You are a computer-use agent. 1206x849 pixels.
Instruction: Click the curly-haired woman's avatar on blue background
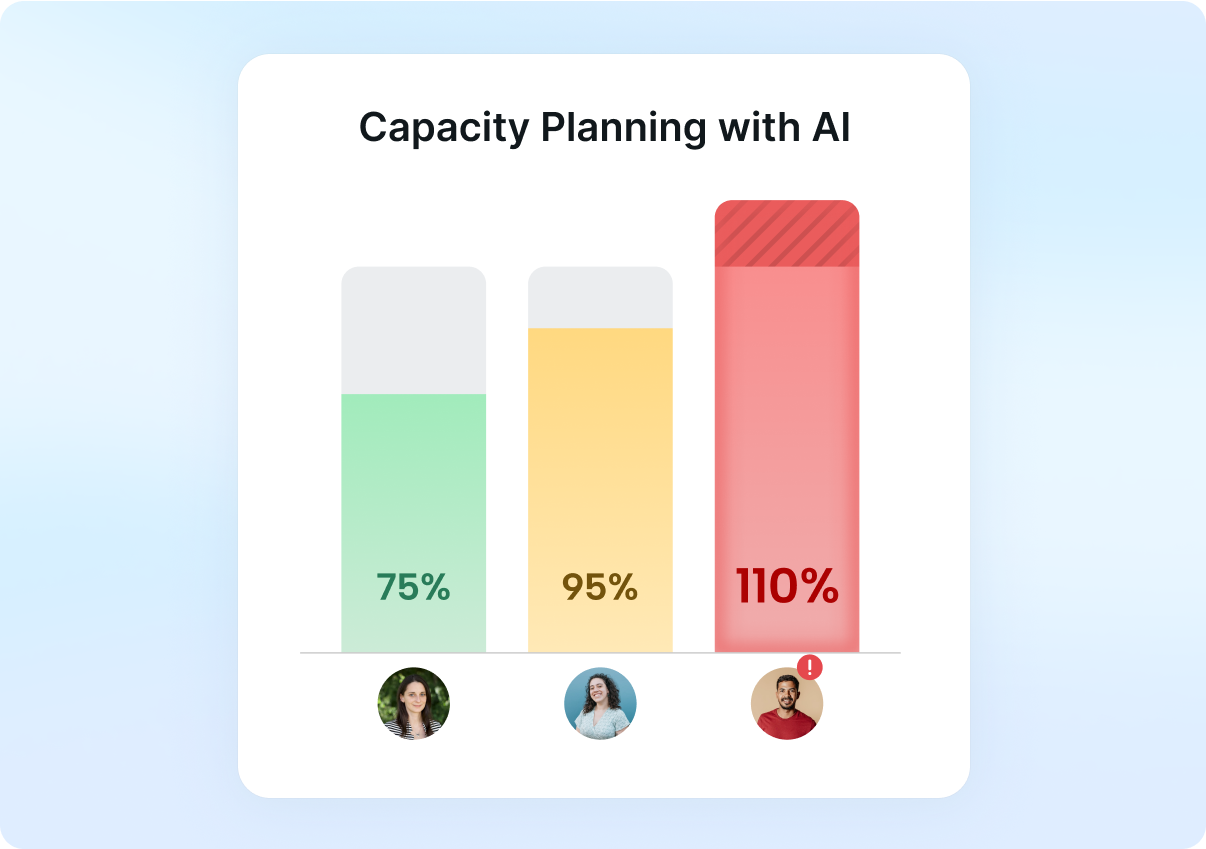point(600,704)
